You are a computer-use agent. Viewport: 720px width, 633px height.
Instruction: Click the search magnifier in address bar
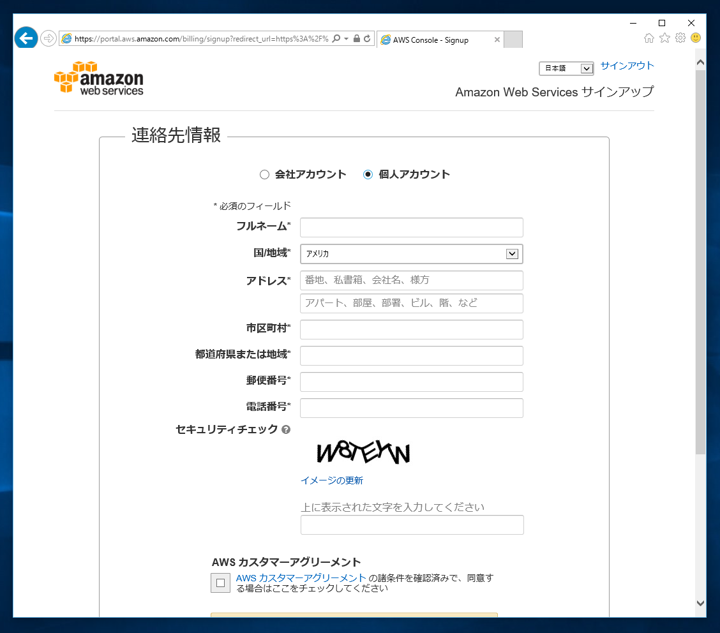[337, 39]
